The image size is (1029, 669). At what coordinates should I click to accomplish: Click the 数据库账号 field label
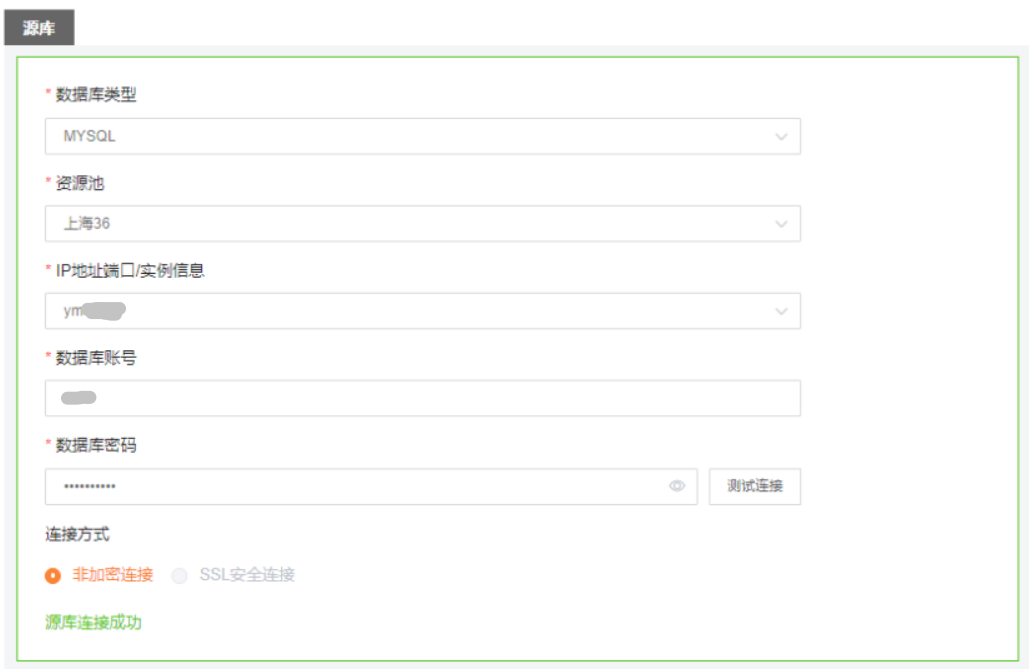96,357
